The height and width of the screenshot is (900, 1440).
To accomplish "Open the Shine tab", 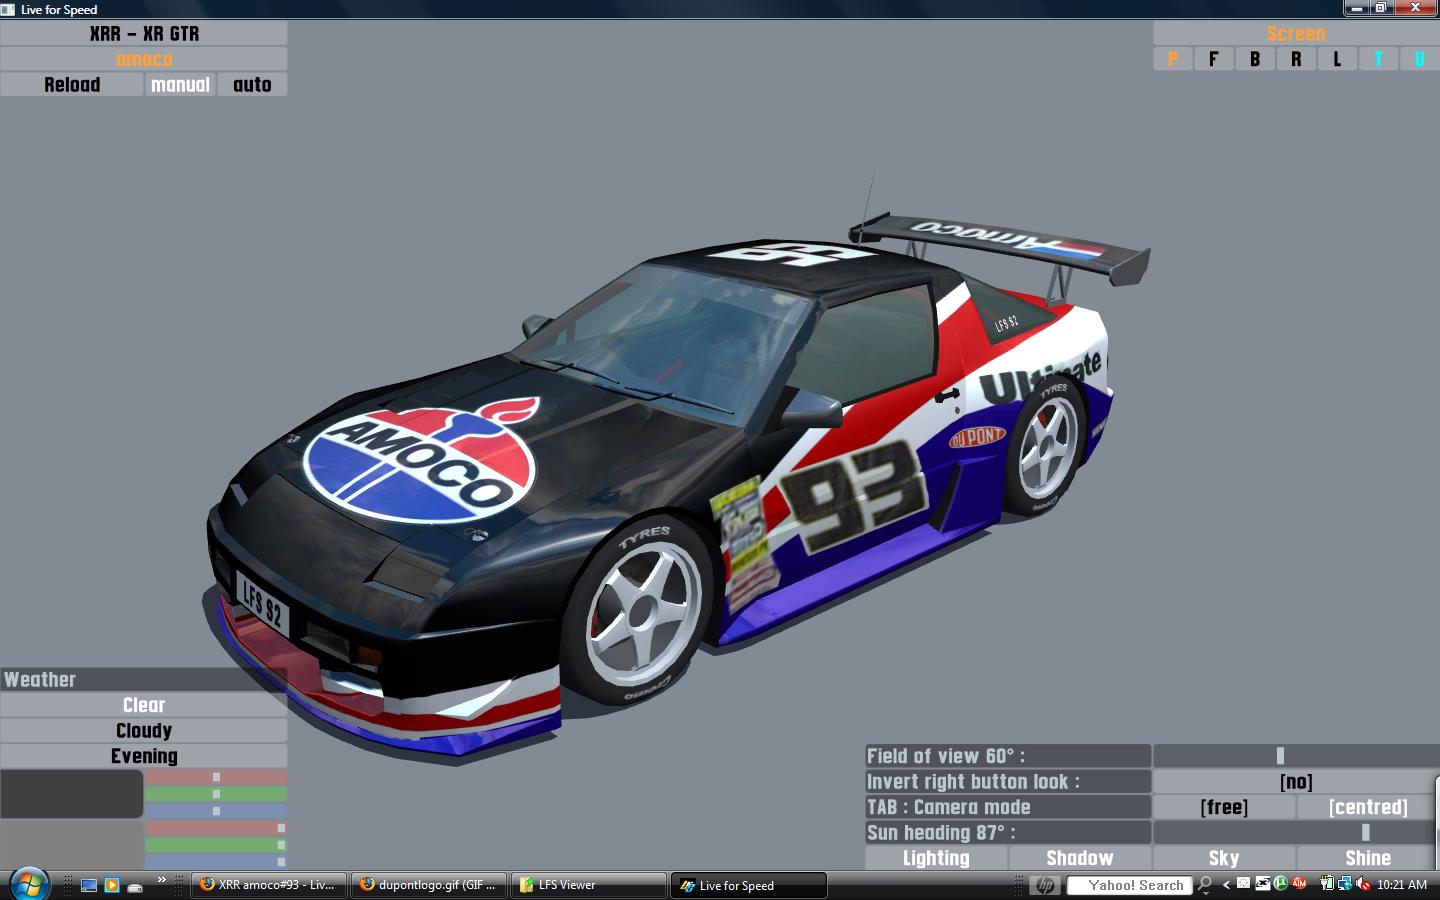I will (1368, 858).
